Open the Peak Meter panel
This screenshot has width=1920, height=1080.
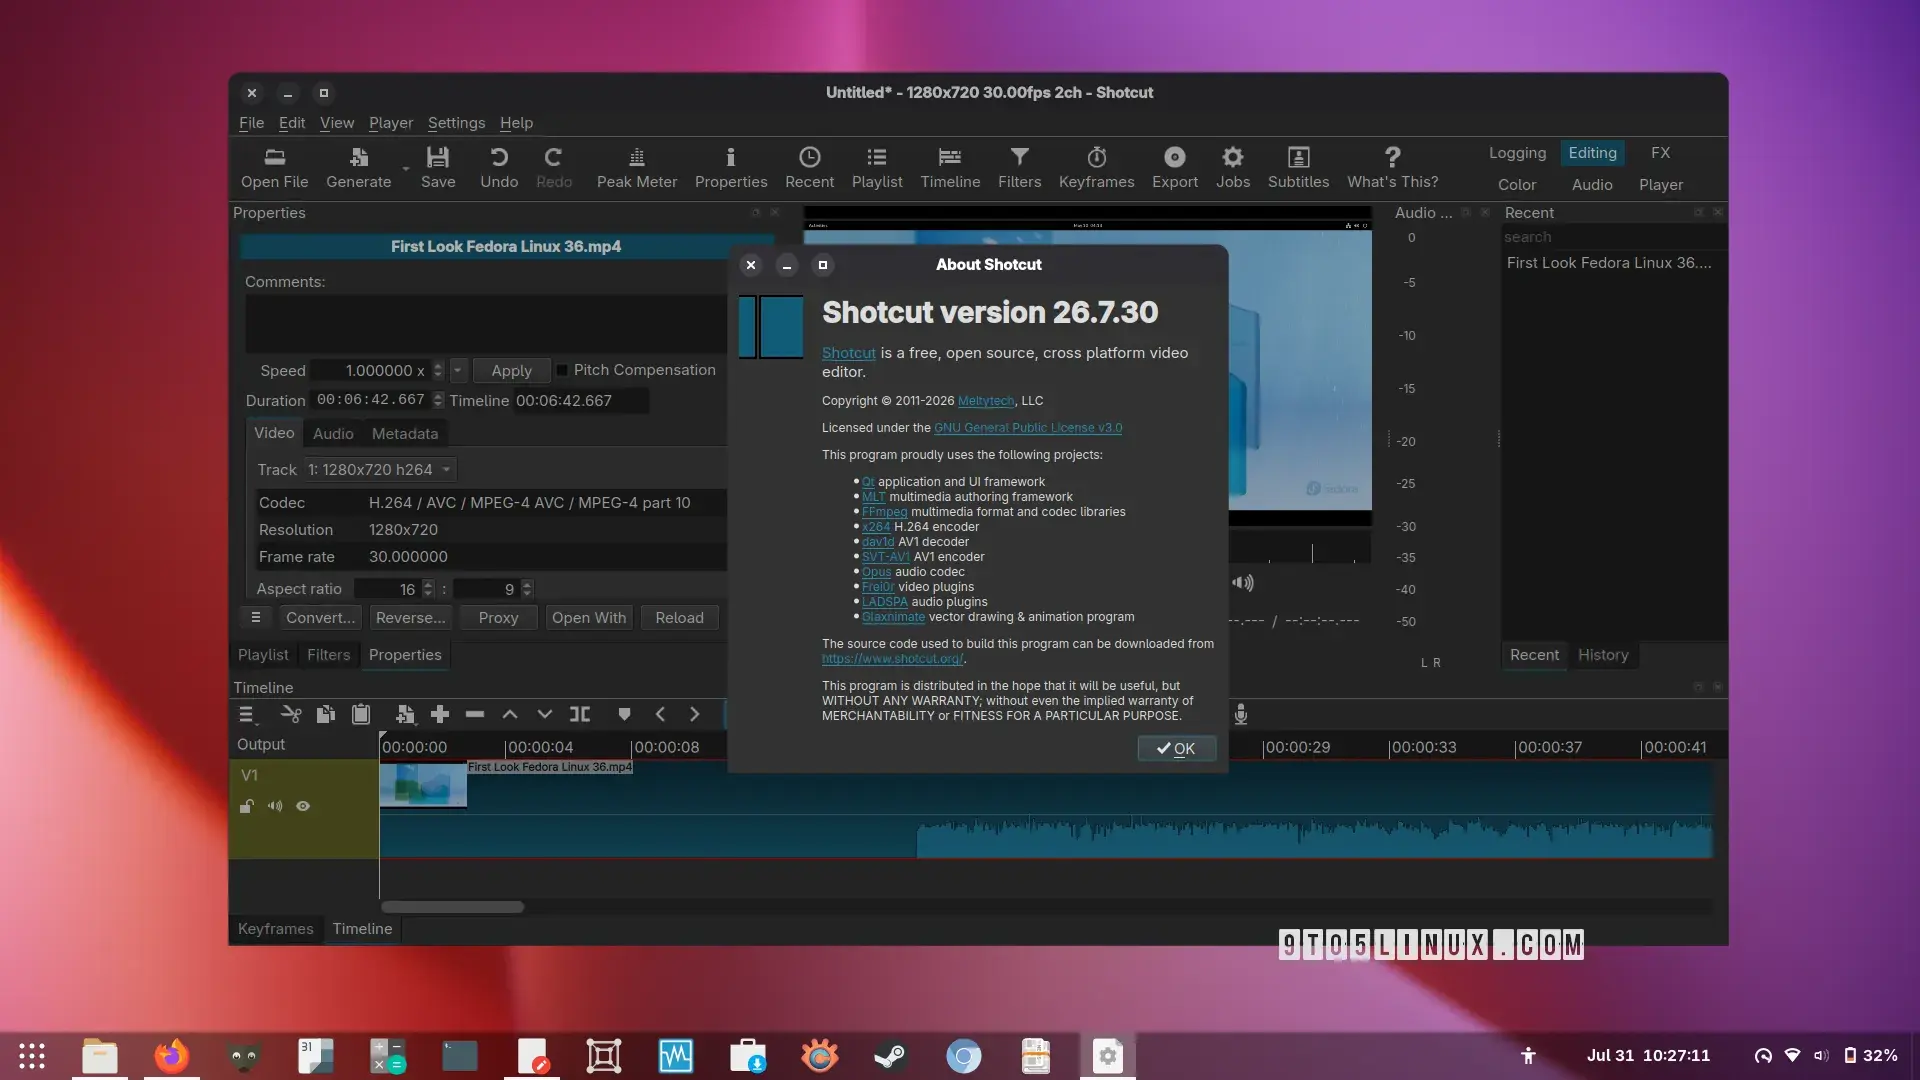(x=637, y=168)
